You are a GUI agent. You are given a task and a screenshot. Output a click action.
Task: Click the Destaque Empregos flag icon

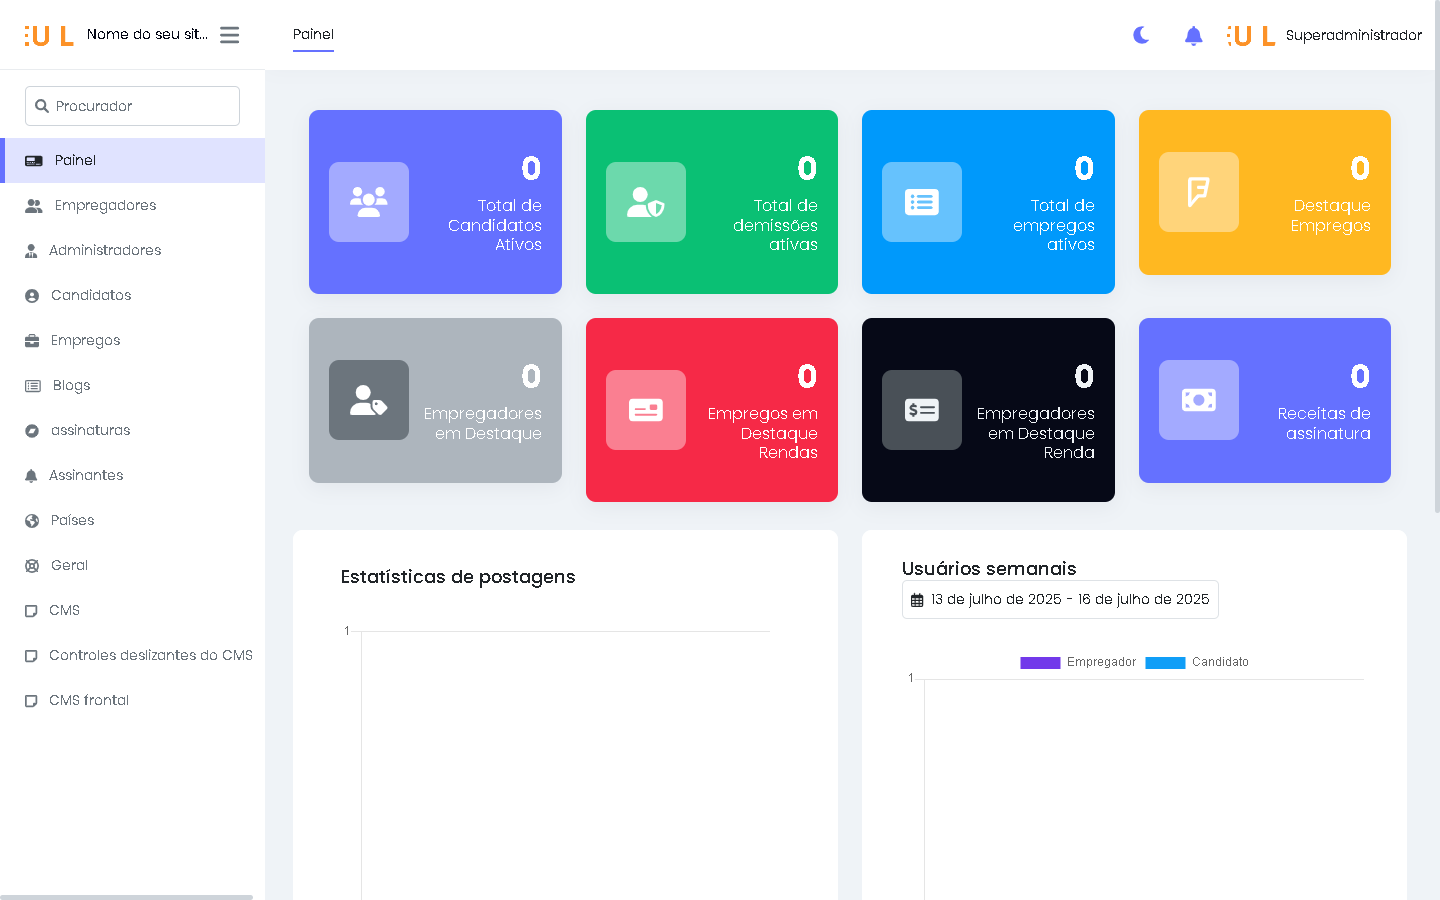1198,192
